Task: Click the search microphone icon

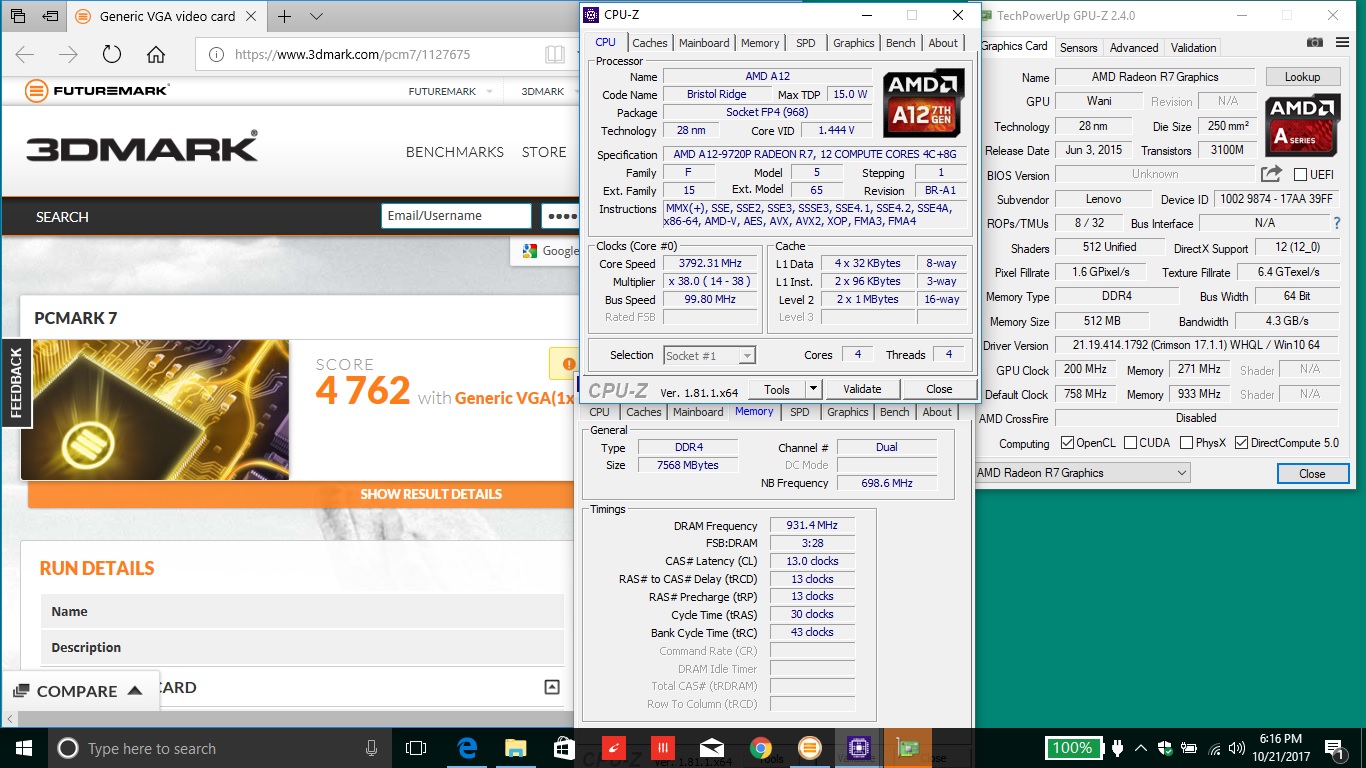Action: [371, 748]
